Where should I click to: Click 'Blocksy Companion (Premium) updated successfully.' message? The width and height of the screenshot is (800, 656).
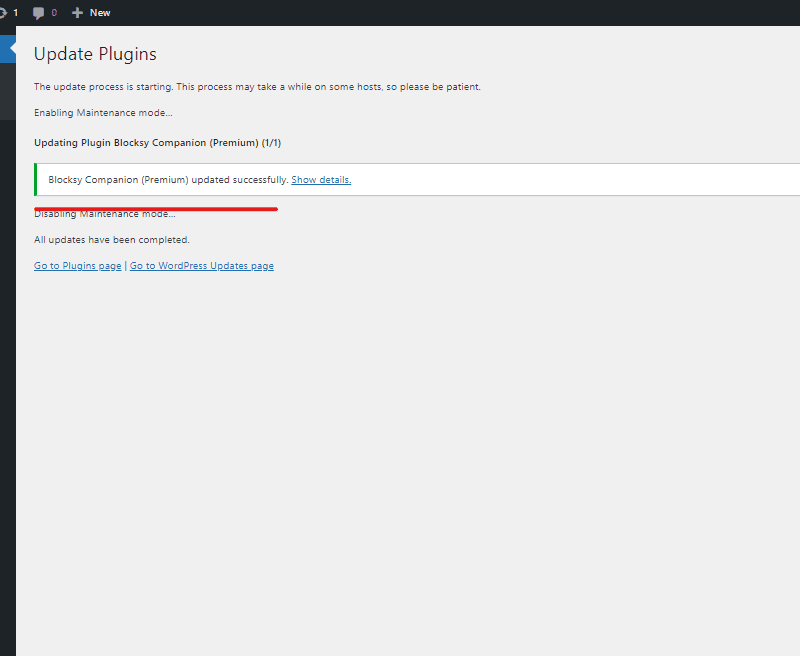(x=168, y=180)
